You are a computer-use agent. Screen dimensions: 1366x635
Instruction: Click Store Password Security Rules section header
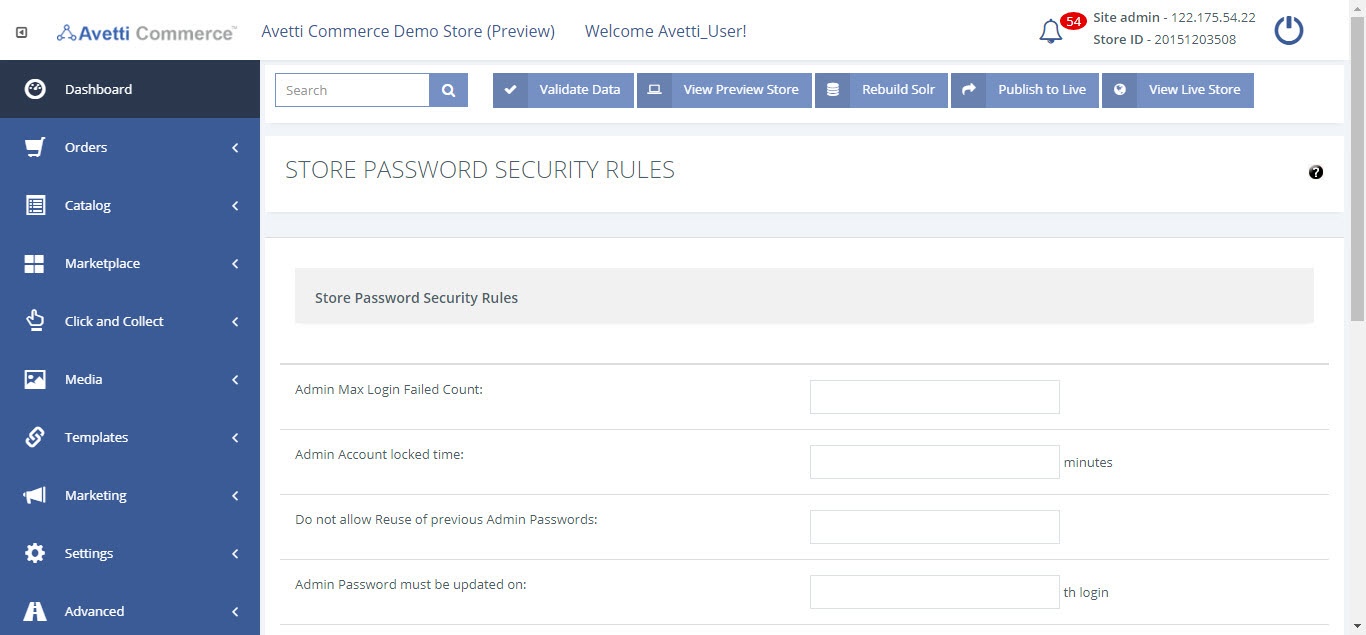(x=804, y=298)
